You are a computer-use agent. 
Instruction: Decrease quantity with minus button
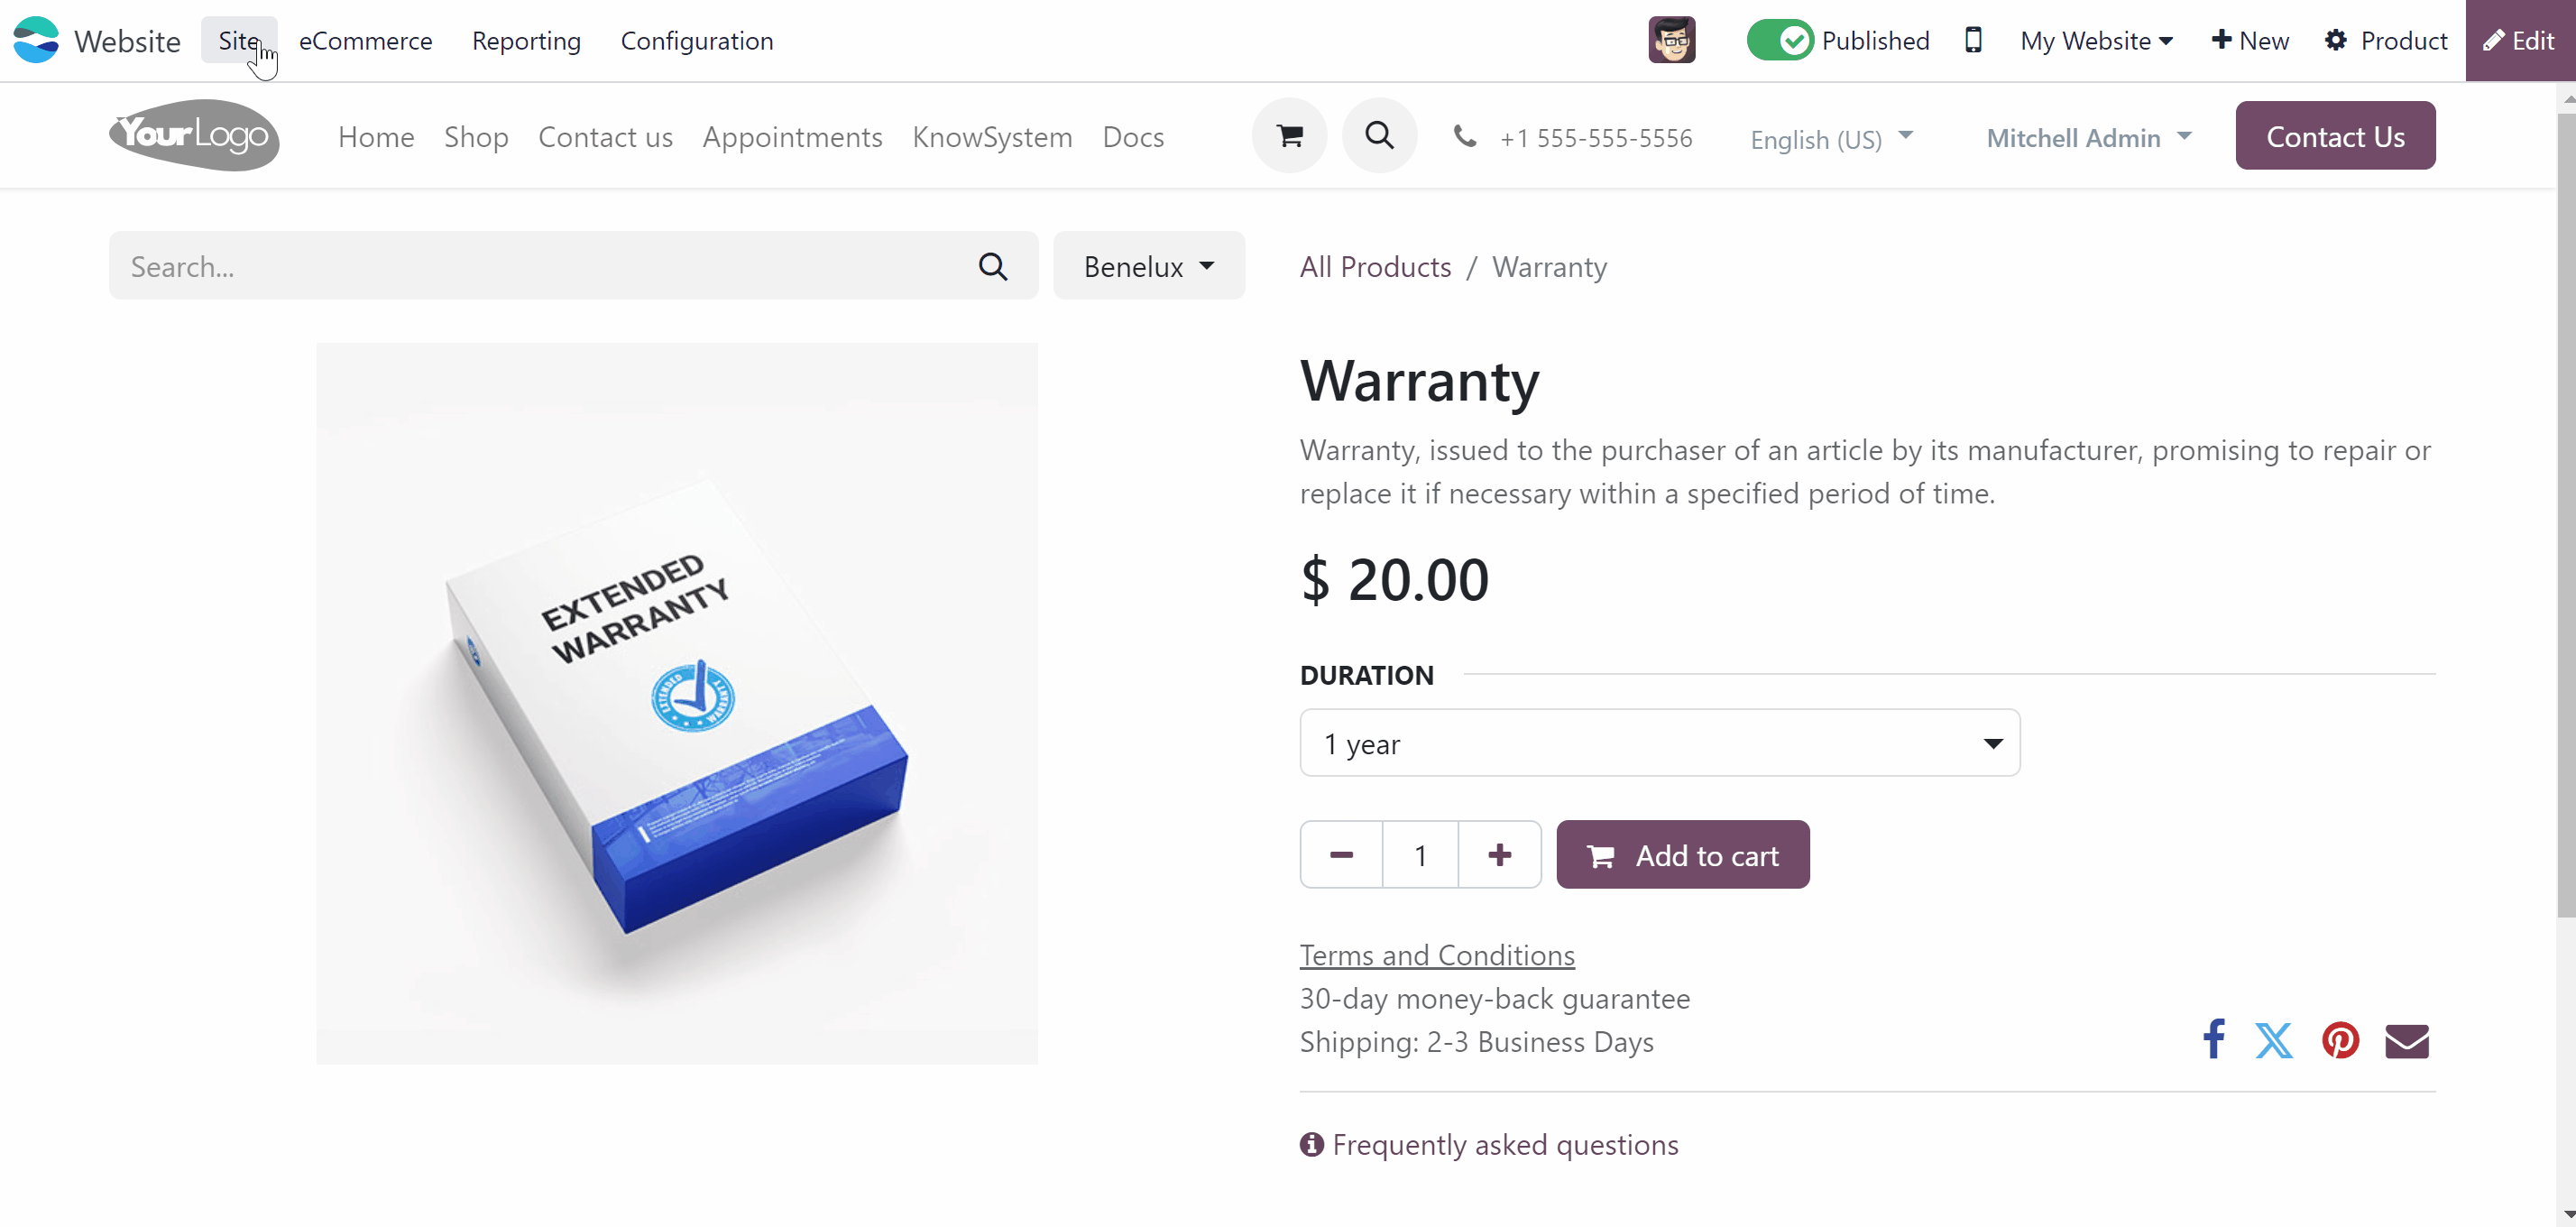(1341, 855)
